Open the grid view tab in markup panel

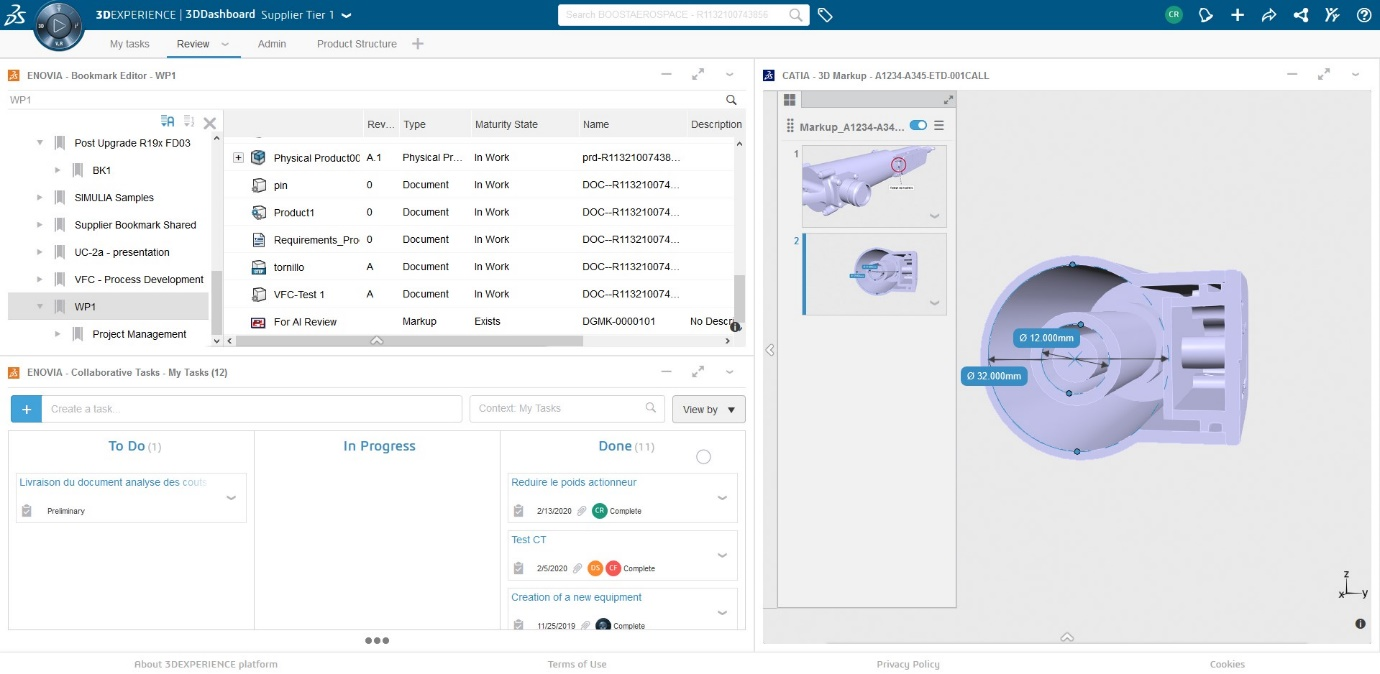[789, 100]
